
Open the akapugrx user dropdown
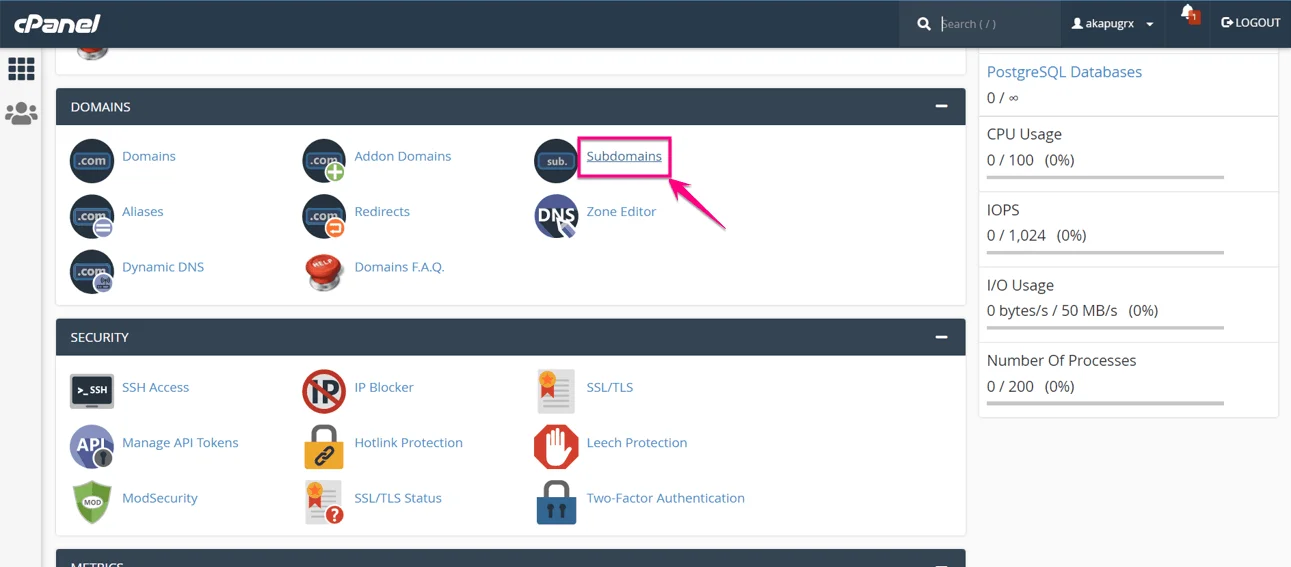pyautogui.click(x=1112, y=23)
